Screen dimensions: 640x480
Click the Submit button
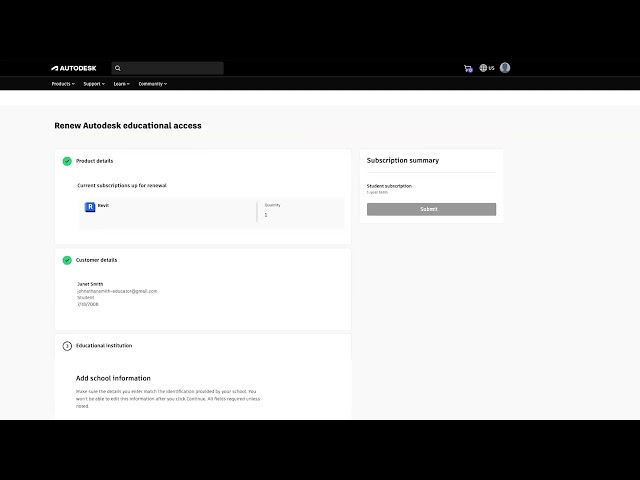[431, 209]
